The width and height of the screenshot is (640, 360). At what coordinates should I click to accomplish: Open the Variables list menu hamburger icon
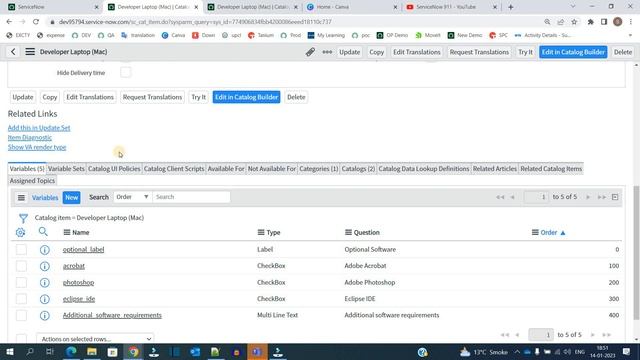tap(21, 198)
